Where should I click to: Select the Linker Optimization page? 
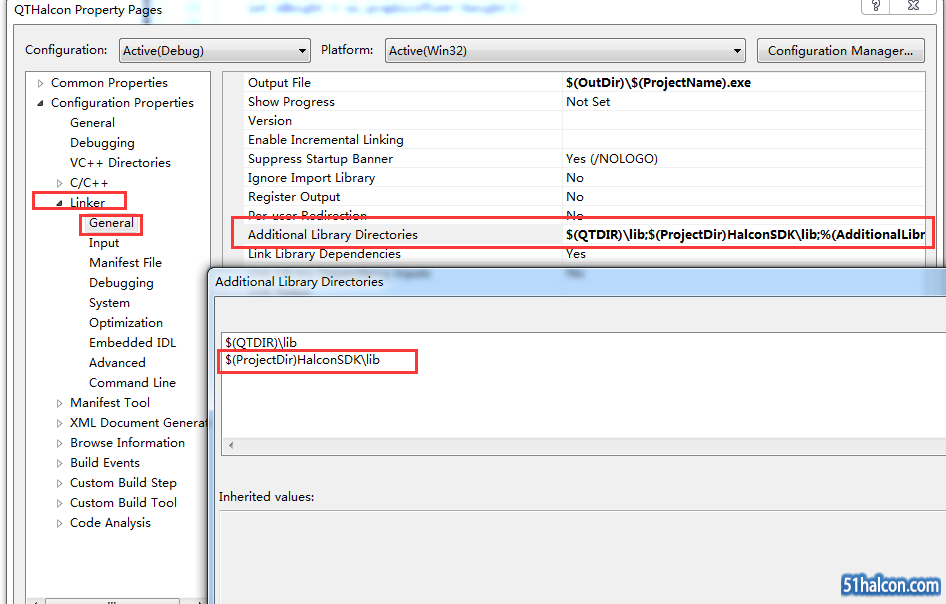click(x=126, y=323)
